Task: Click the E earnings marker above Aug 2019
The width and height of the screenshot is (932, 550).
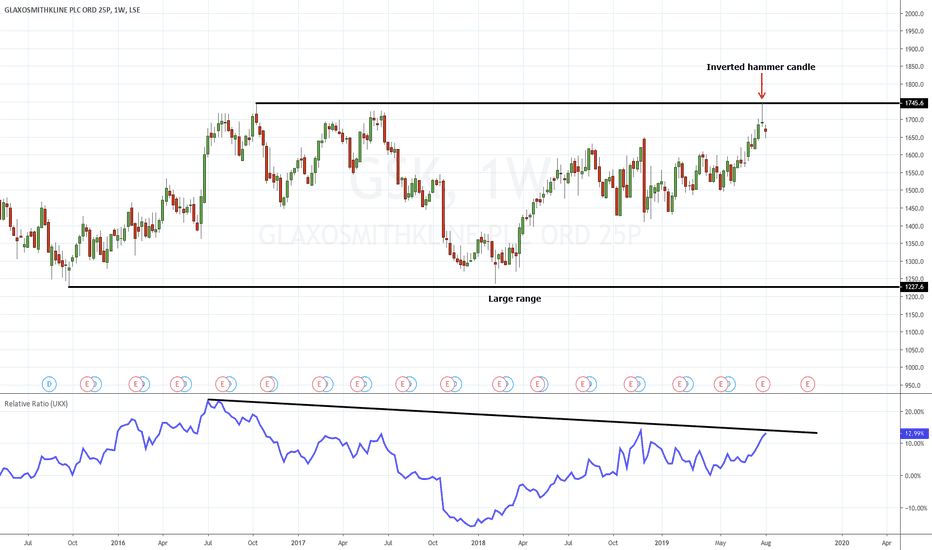Action: [763, 384]
